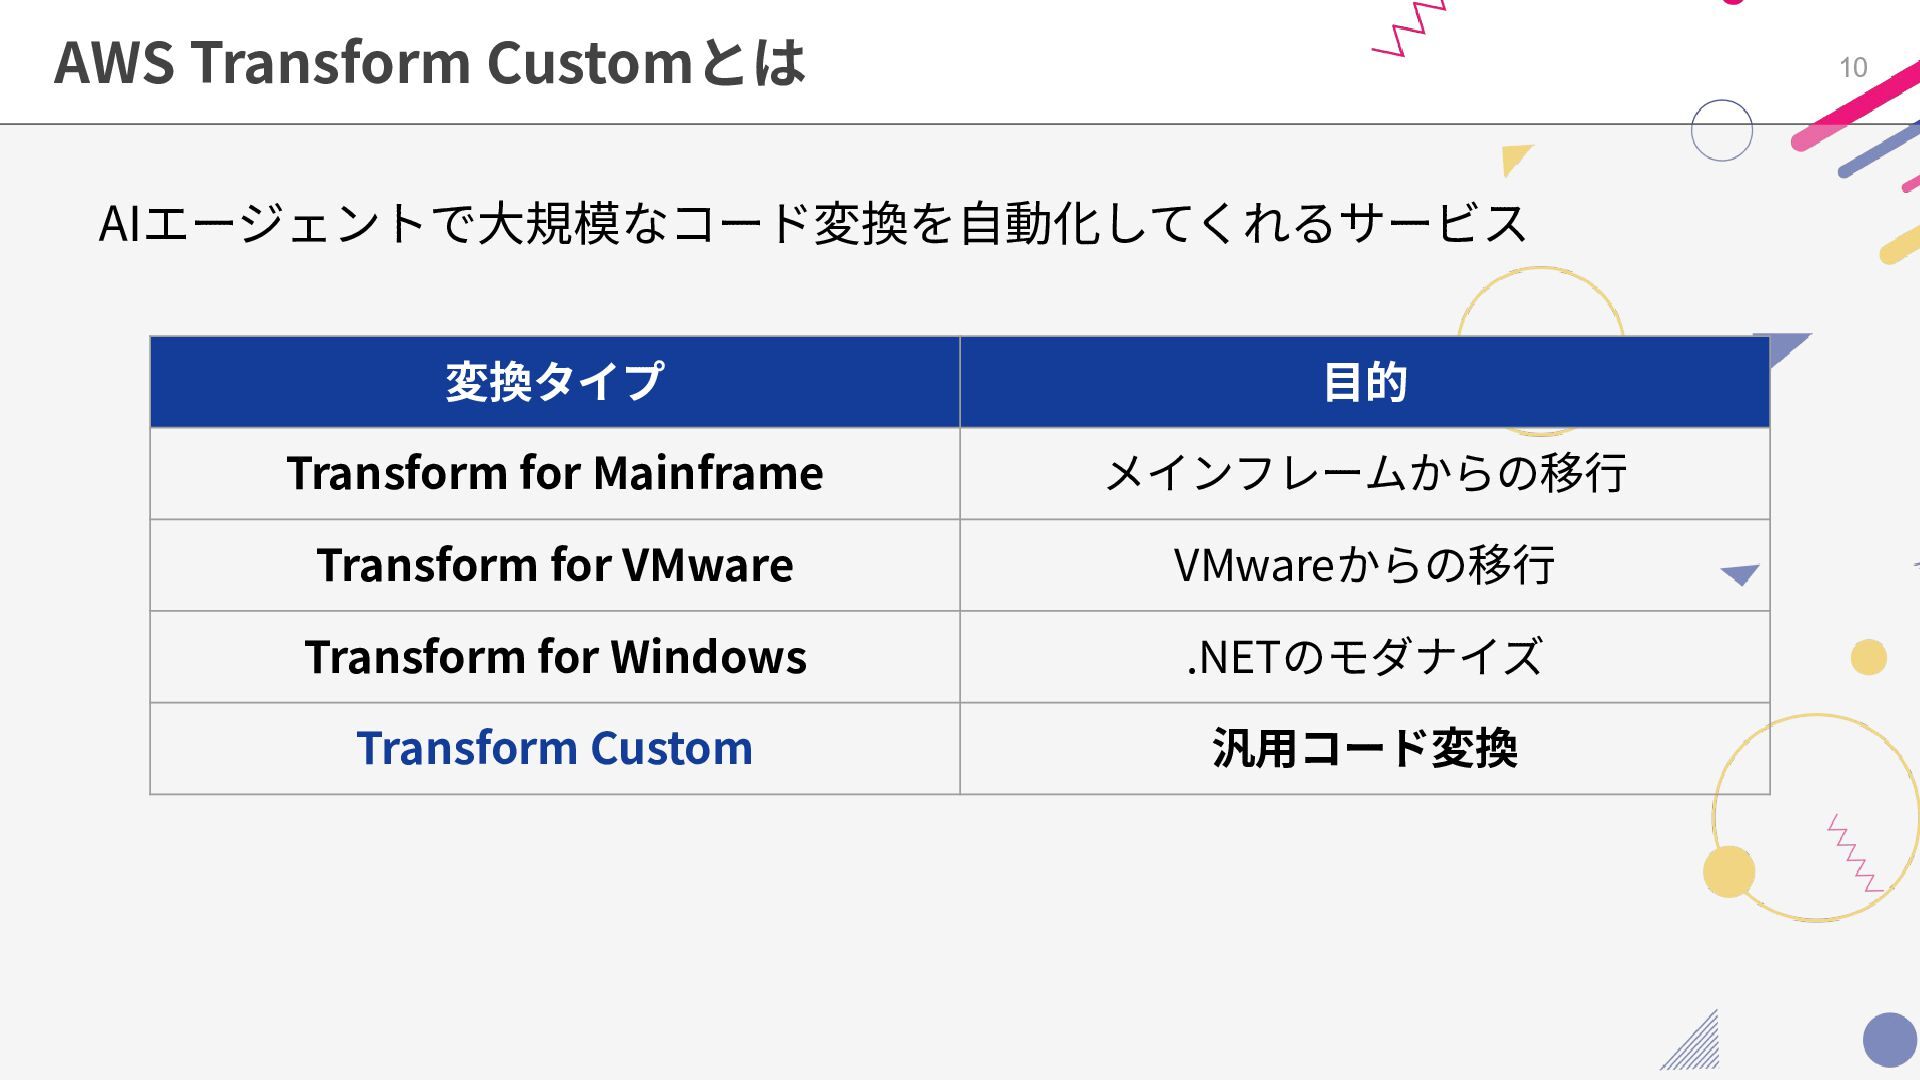Select the Transform for Windows cell
This screenshot has width=1920, height=1080.
tap(554, 657)
